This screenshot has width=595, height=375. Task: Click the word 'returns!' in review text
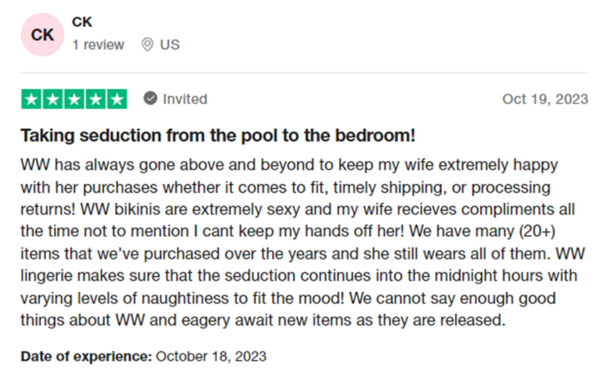48,210
